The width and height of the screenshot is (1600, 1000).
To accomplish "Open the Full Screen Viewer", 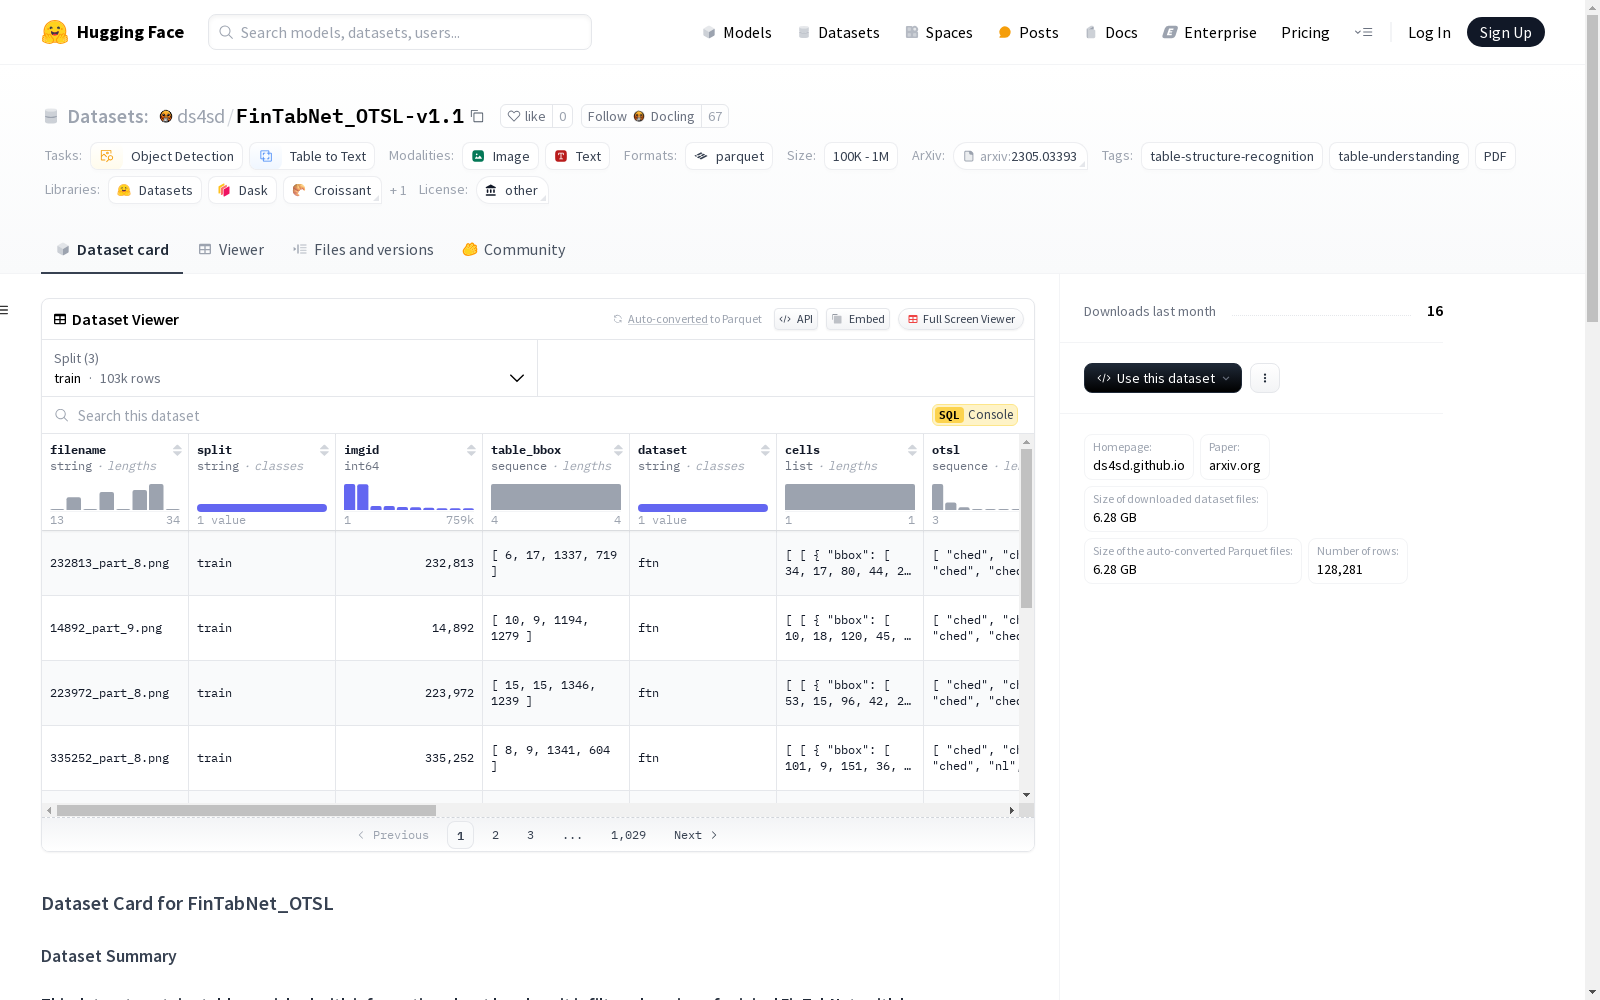I will 960,319.
